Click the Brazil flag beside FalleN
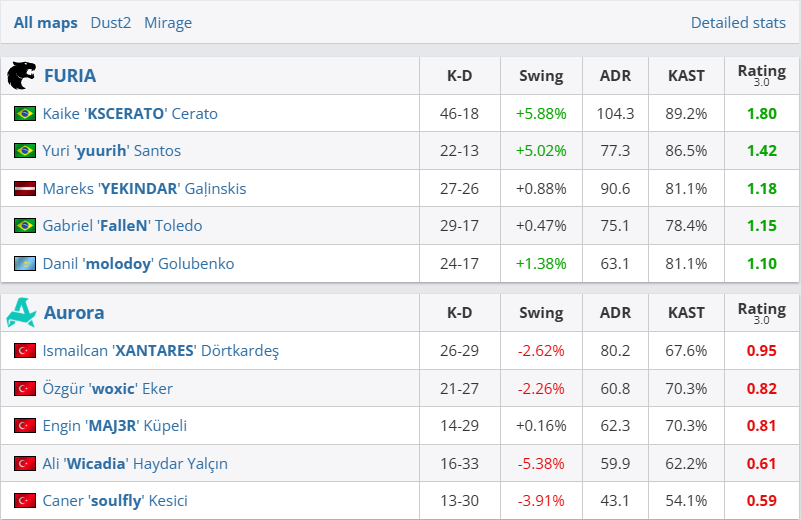The image size is (801, 520). (x=25, y=226)
